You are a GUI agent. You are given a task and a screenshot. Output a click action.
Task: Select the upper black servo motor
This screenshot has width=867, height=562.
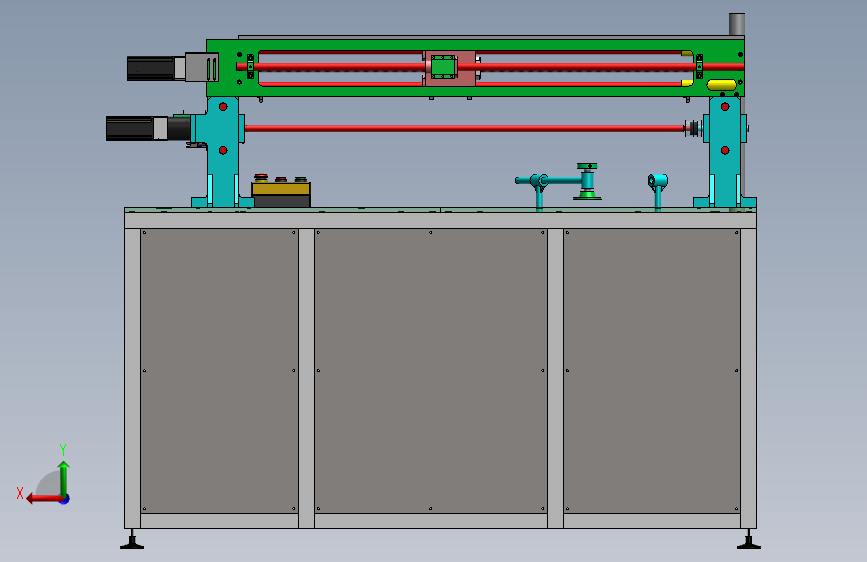[151, 69]
